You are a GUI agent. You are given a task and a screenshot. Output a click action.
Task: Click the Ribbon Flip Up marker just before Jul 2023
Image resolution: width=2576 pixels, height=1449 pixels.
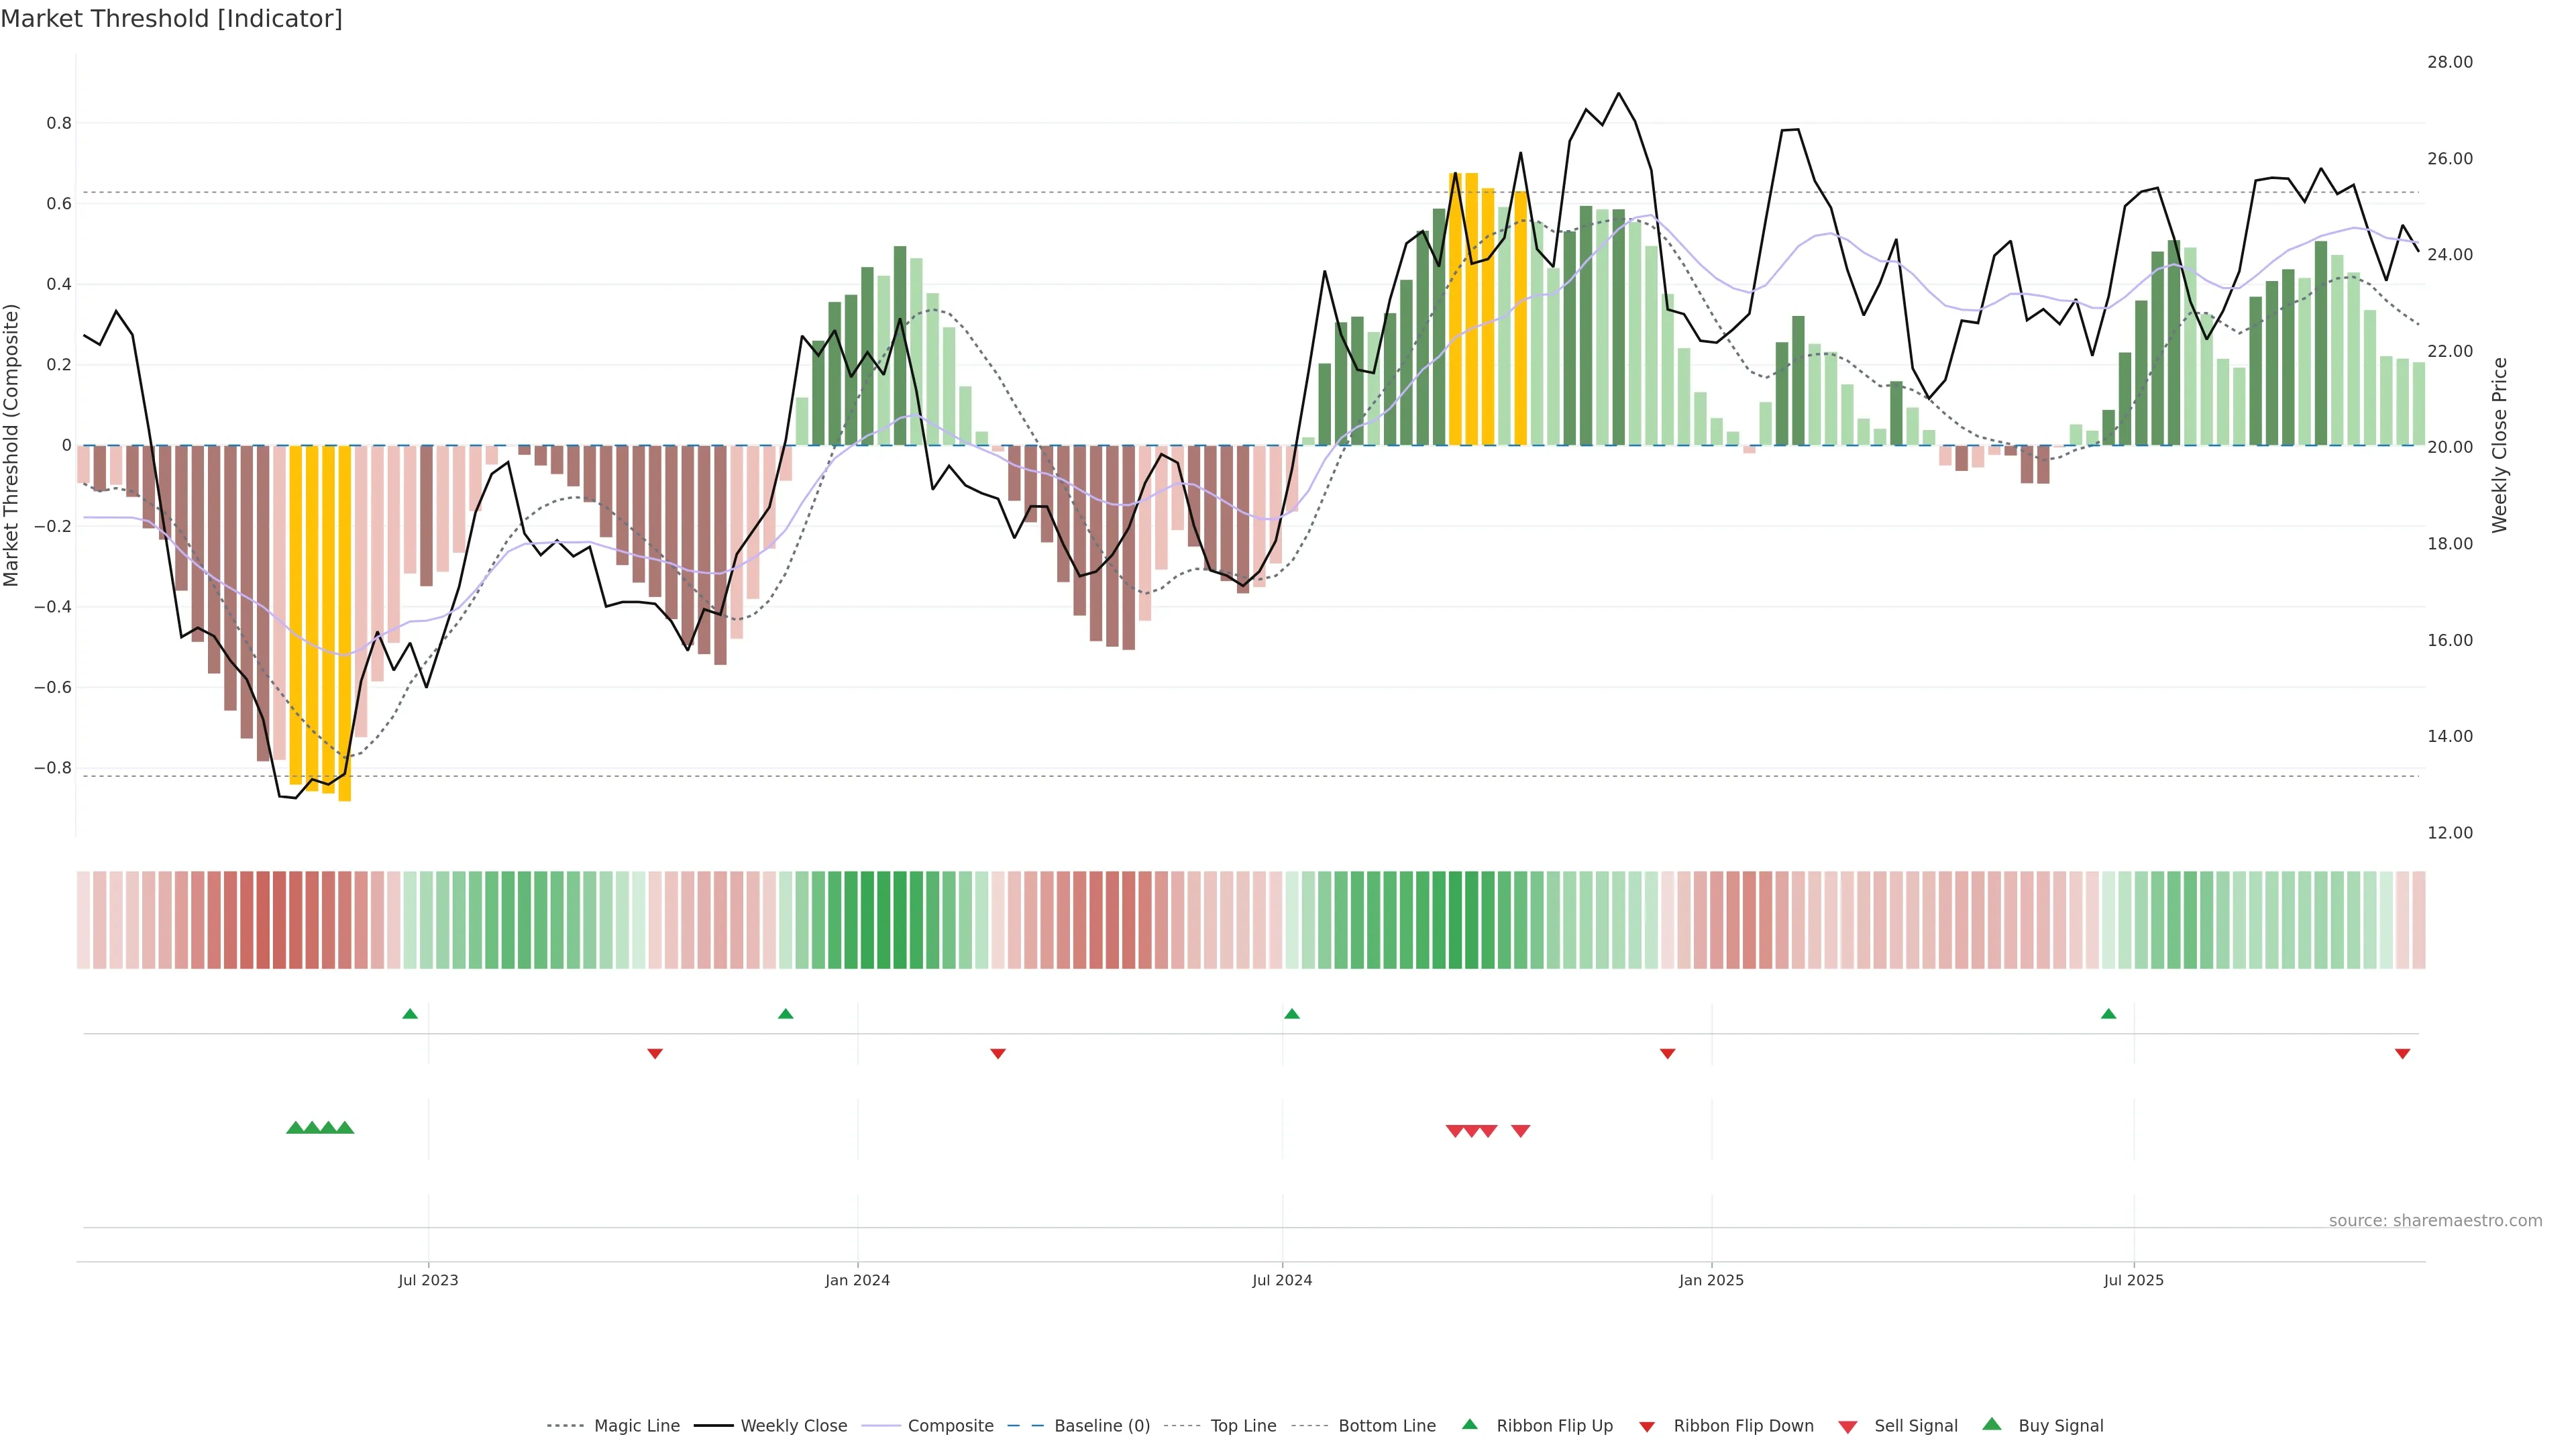point(410,1014)
